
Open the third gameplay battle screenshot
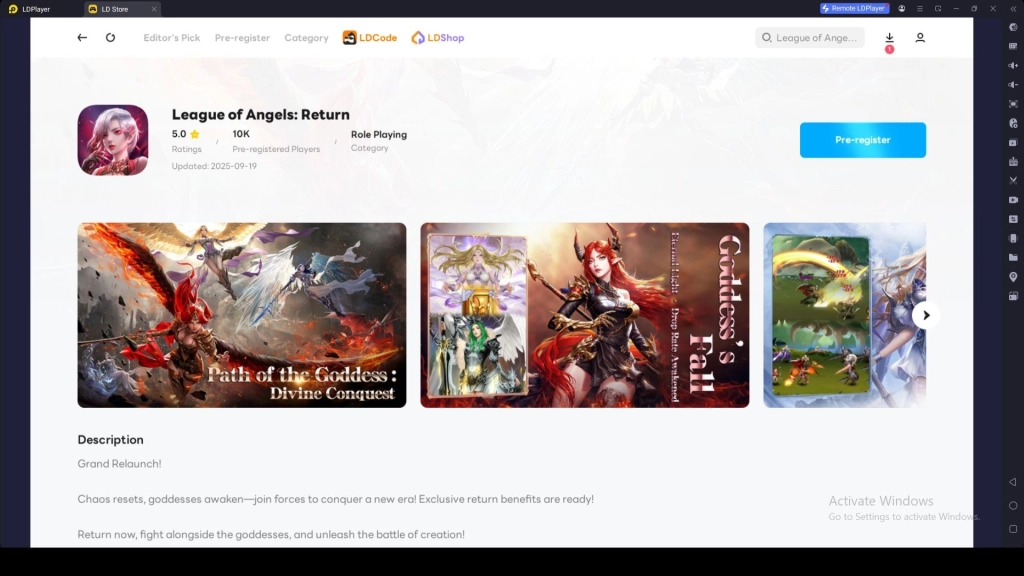pos(844,315)
